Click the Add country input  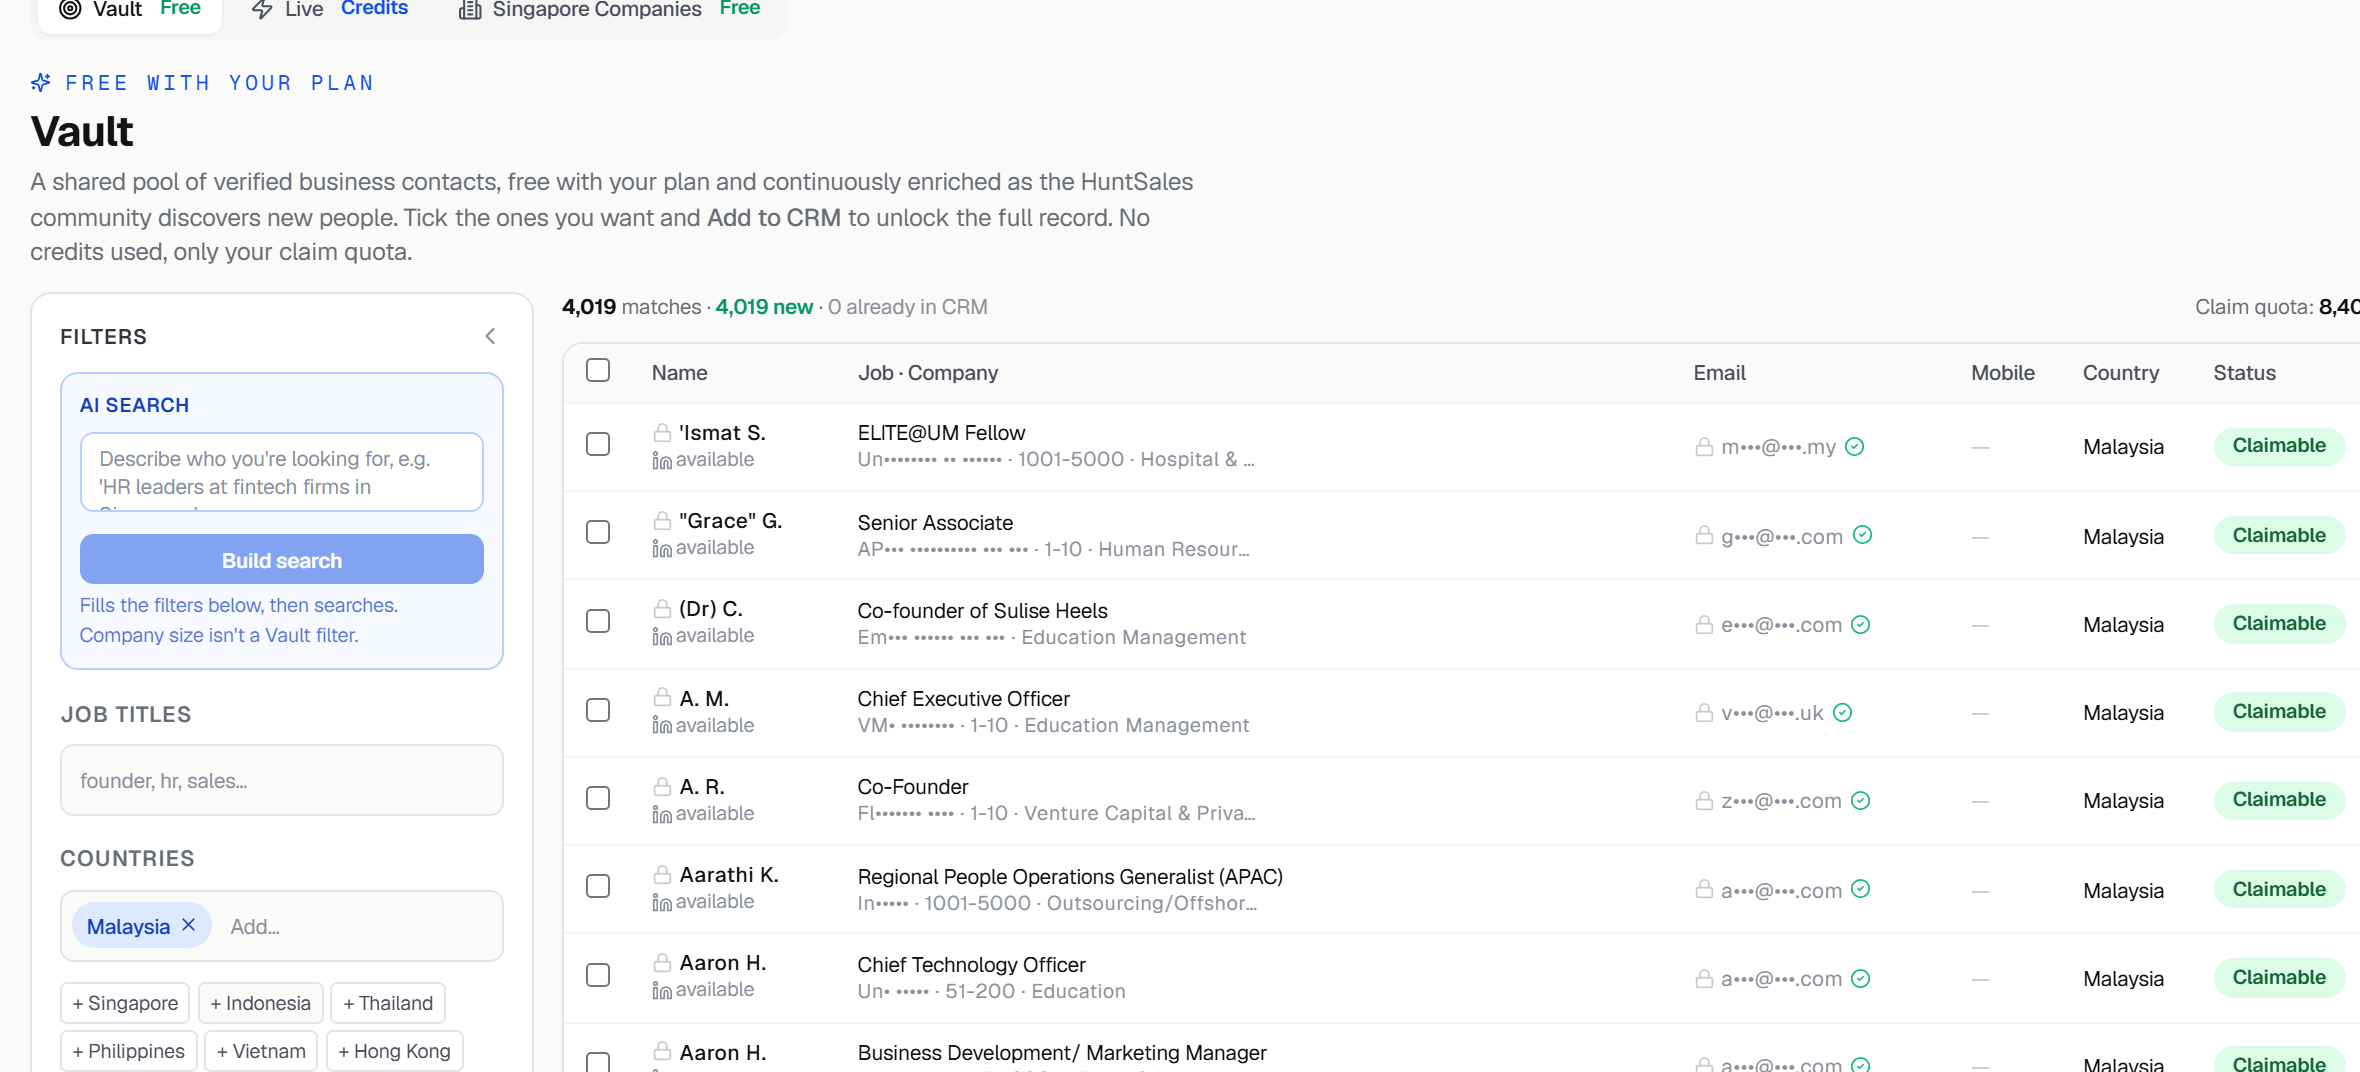click(360, 927)
